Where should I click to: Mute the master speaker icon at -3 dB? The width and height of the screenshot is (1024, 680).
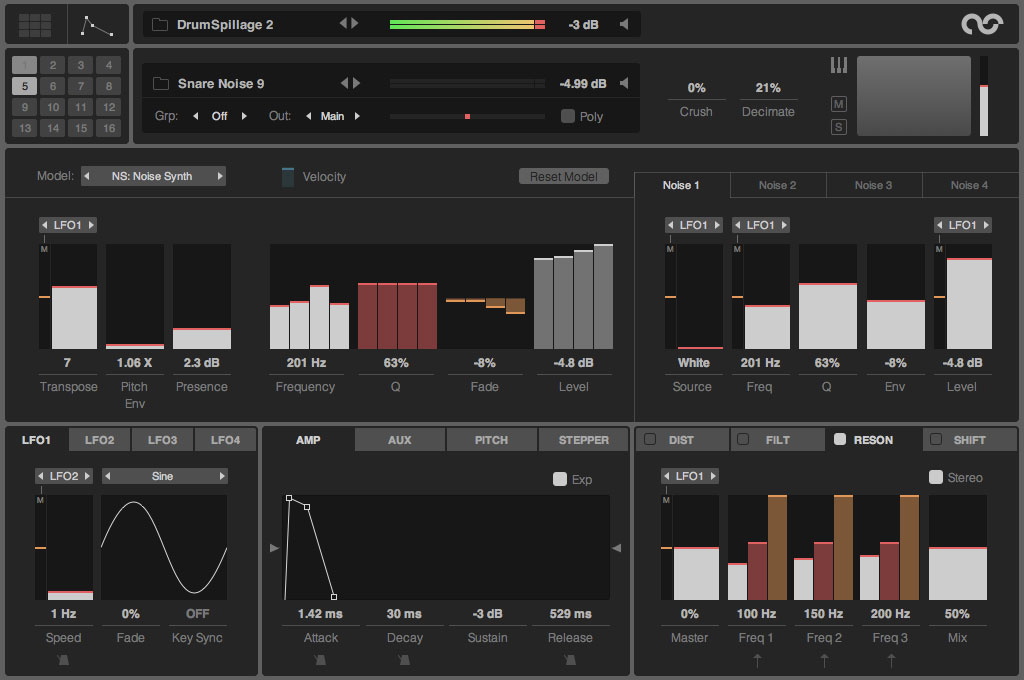click(x=624, y=24)
